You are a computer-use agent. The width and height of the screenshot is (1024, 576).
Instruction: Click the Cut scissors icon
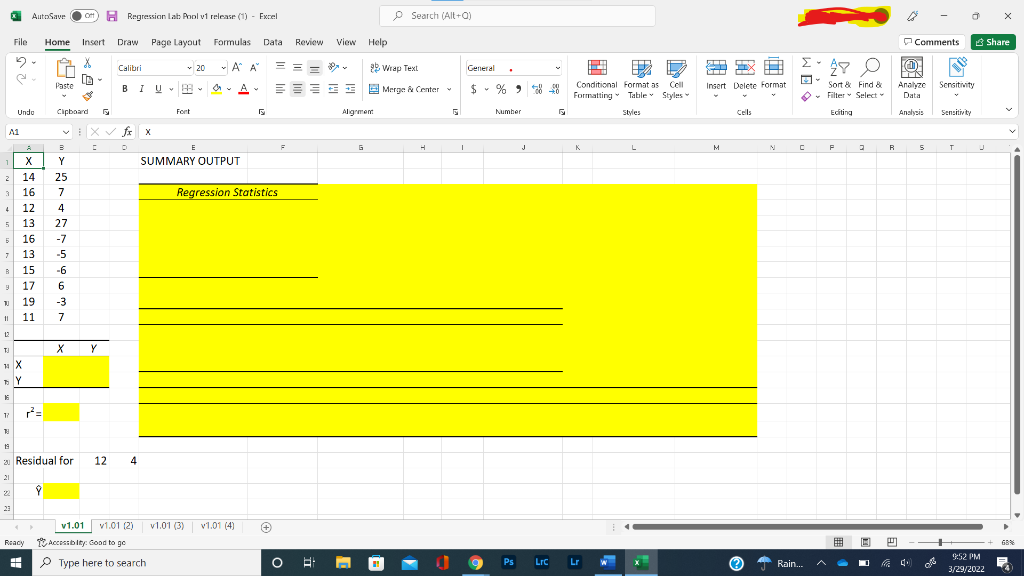[x=88, y=63]
